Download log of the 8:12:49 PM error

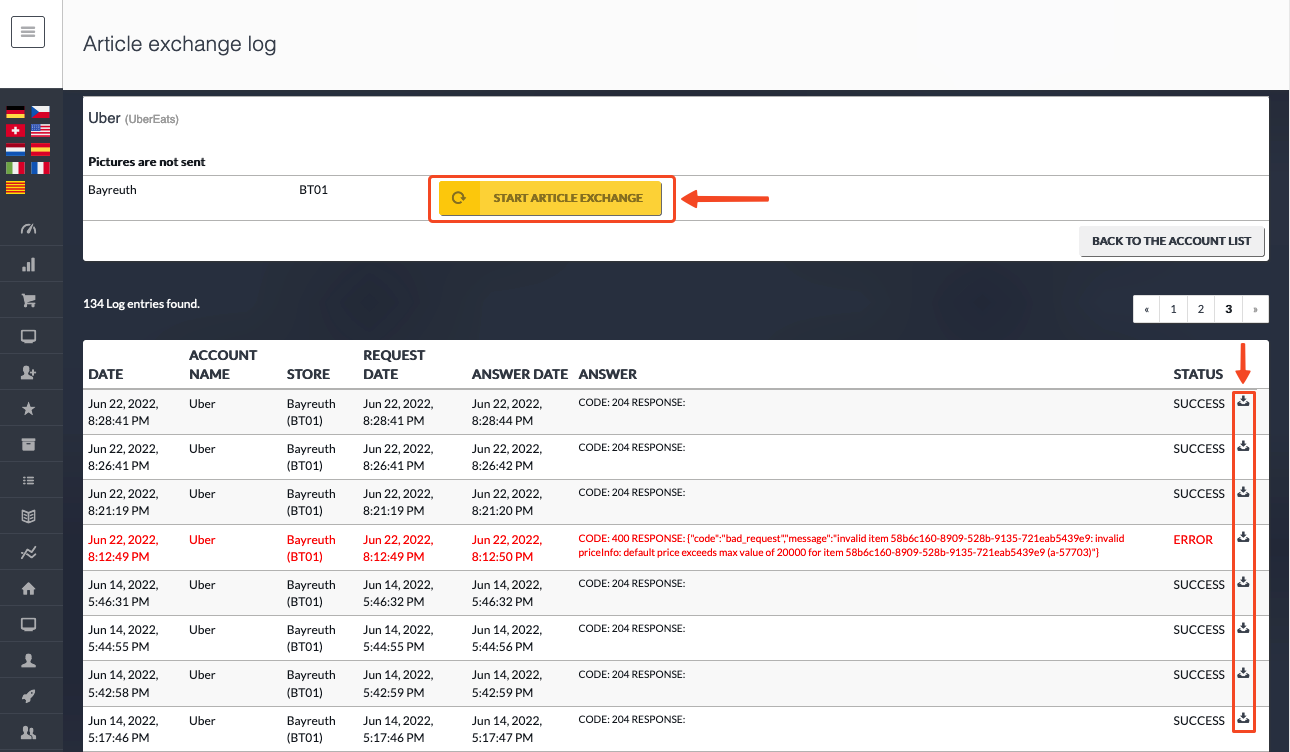pos(1243,537)
